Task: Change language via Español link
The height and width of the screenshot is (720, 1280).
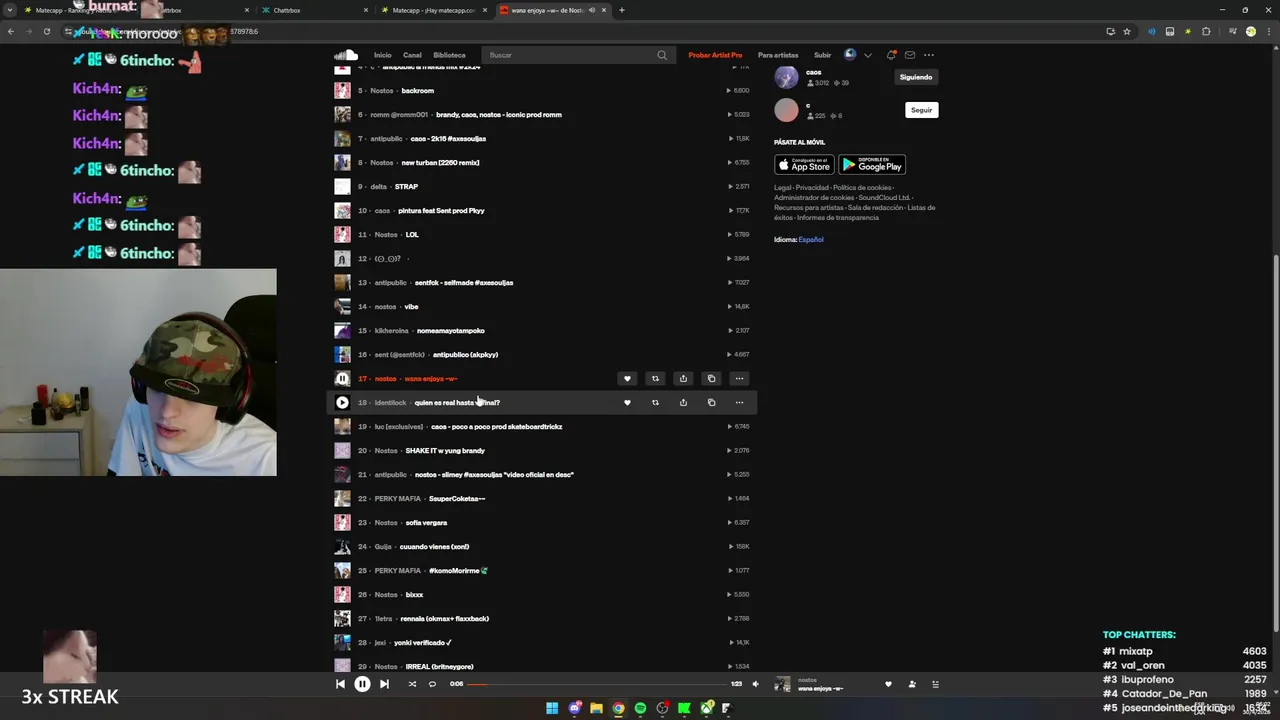Action: tap(811, 240)
